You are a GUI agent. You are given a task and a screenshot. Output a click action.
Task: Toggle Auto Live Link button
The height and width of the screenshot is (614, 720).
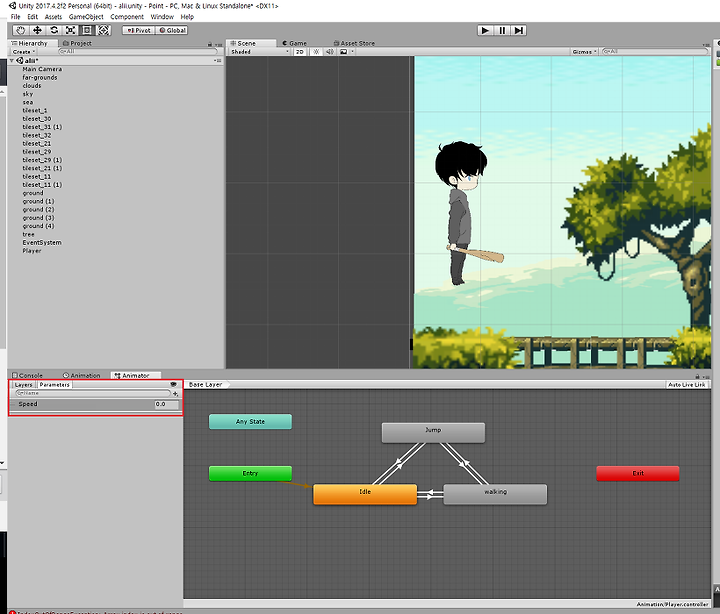click(686, 385)
